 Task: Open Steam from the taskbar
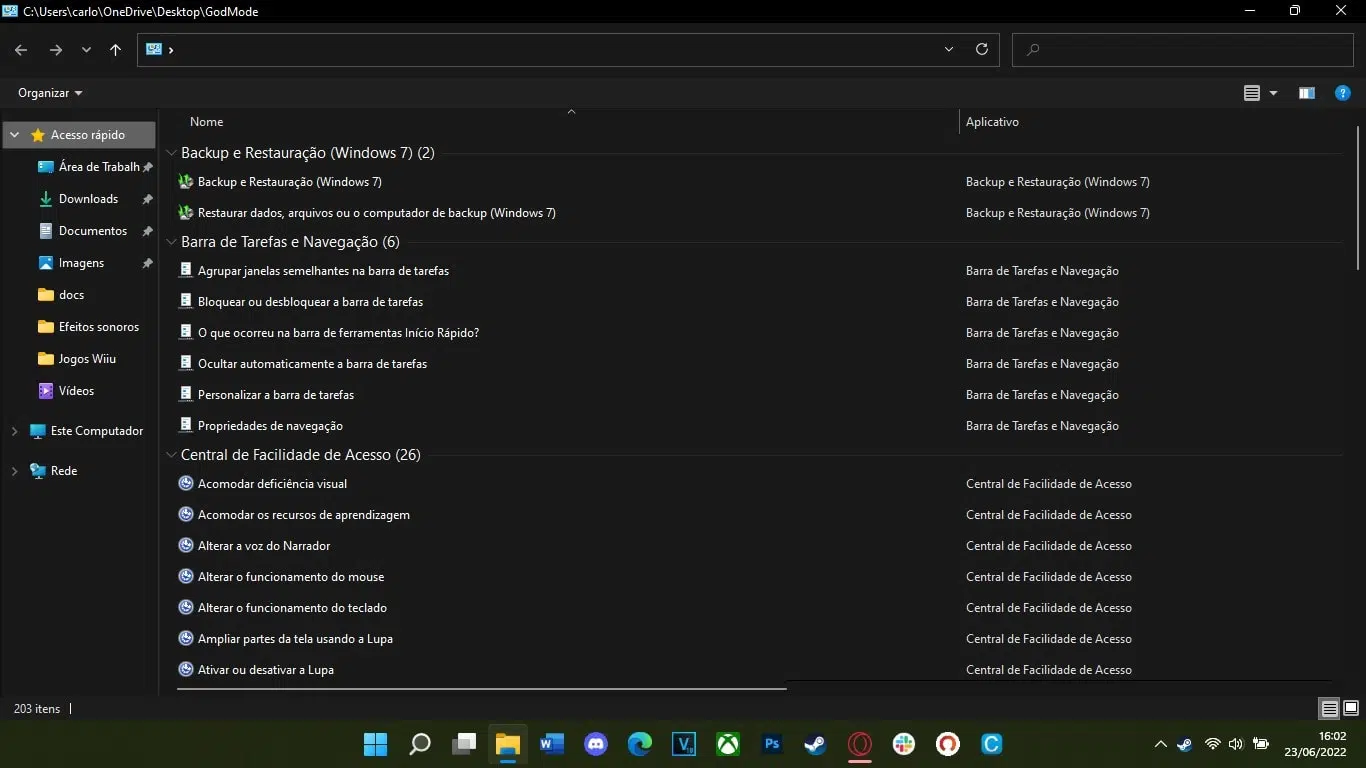pos(815,744)
